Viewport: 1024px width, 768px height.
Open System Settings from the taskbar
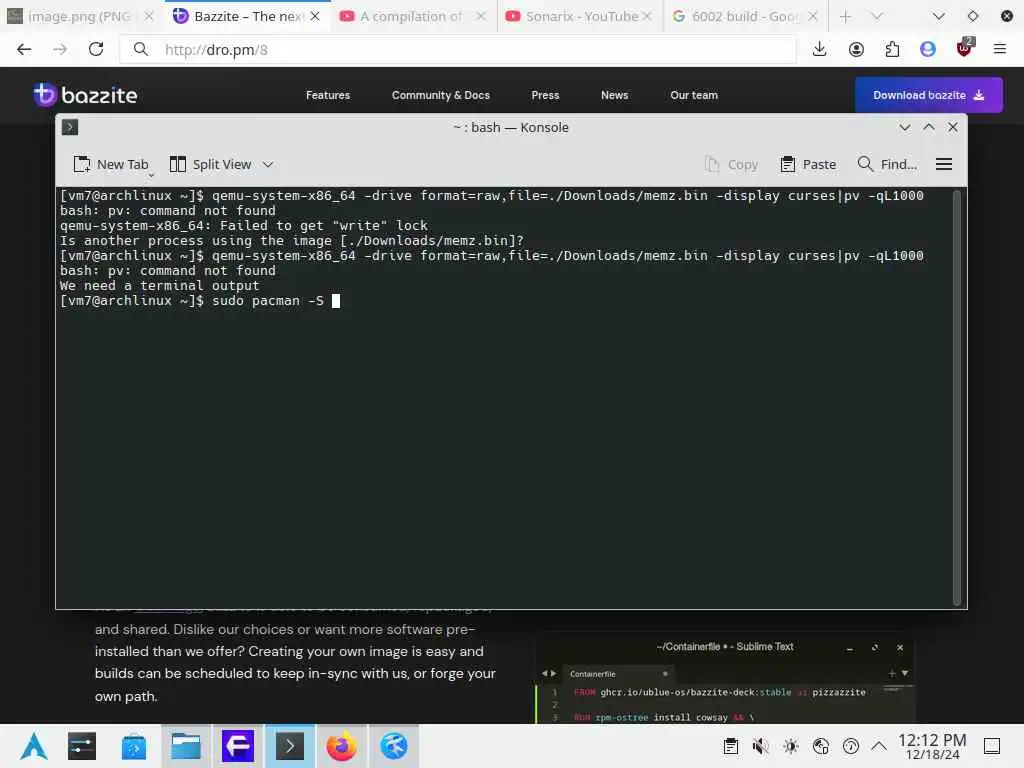point(82,746)
